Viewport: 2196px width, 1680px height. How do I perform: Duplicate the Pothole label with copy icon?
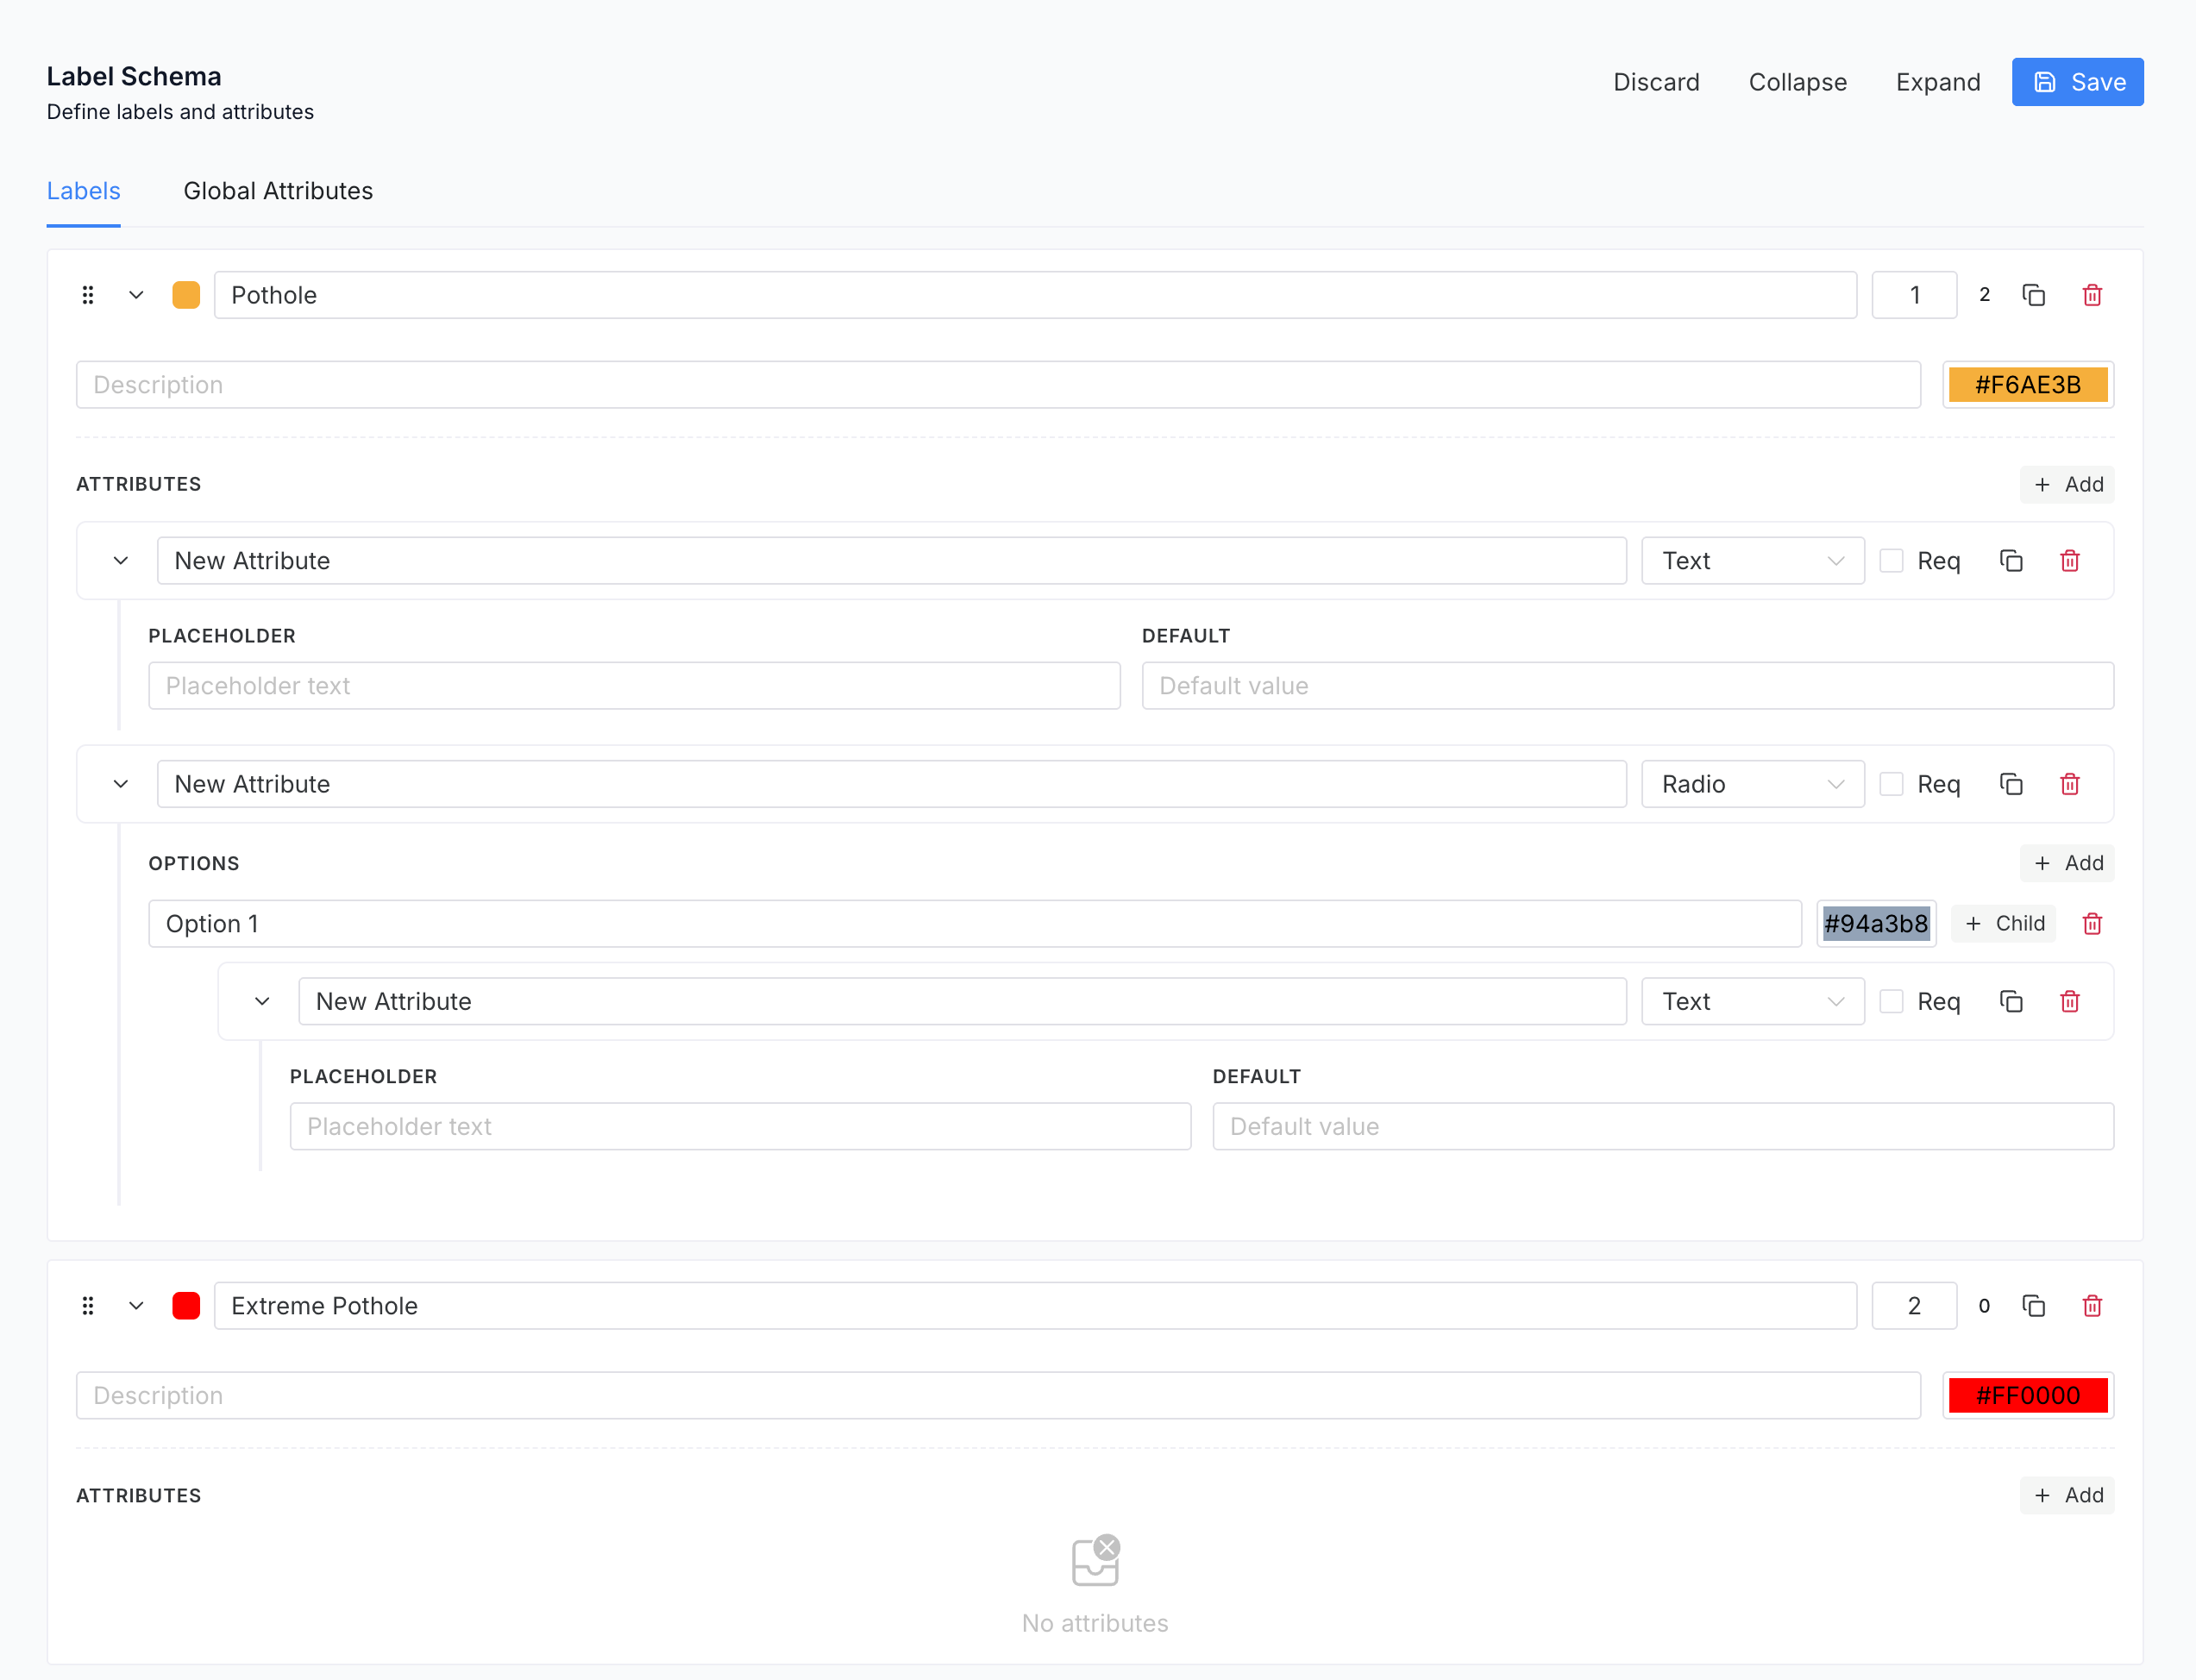pyautogui.click(x=2033, y=295)
